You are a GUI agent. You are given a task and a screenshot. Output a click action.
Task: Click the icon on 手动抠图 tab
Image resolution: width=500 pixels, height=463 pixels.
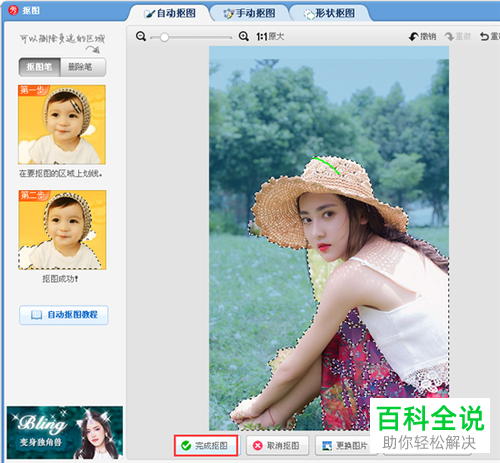[228, 14]
